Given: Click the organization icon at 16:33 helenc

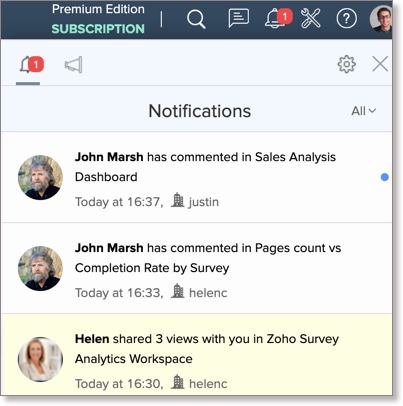Looking at the screenshot, I should point(177,291).
